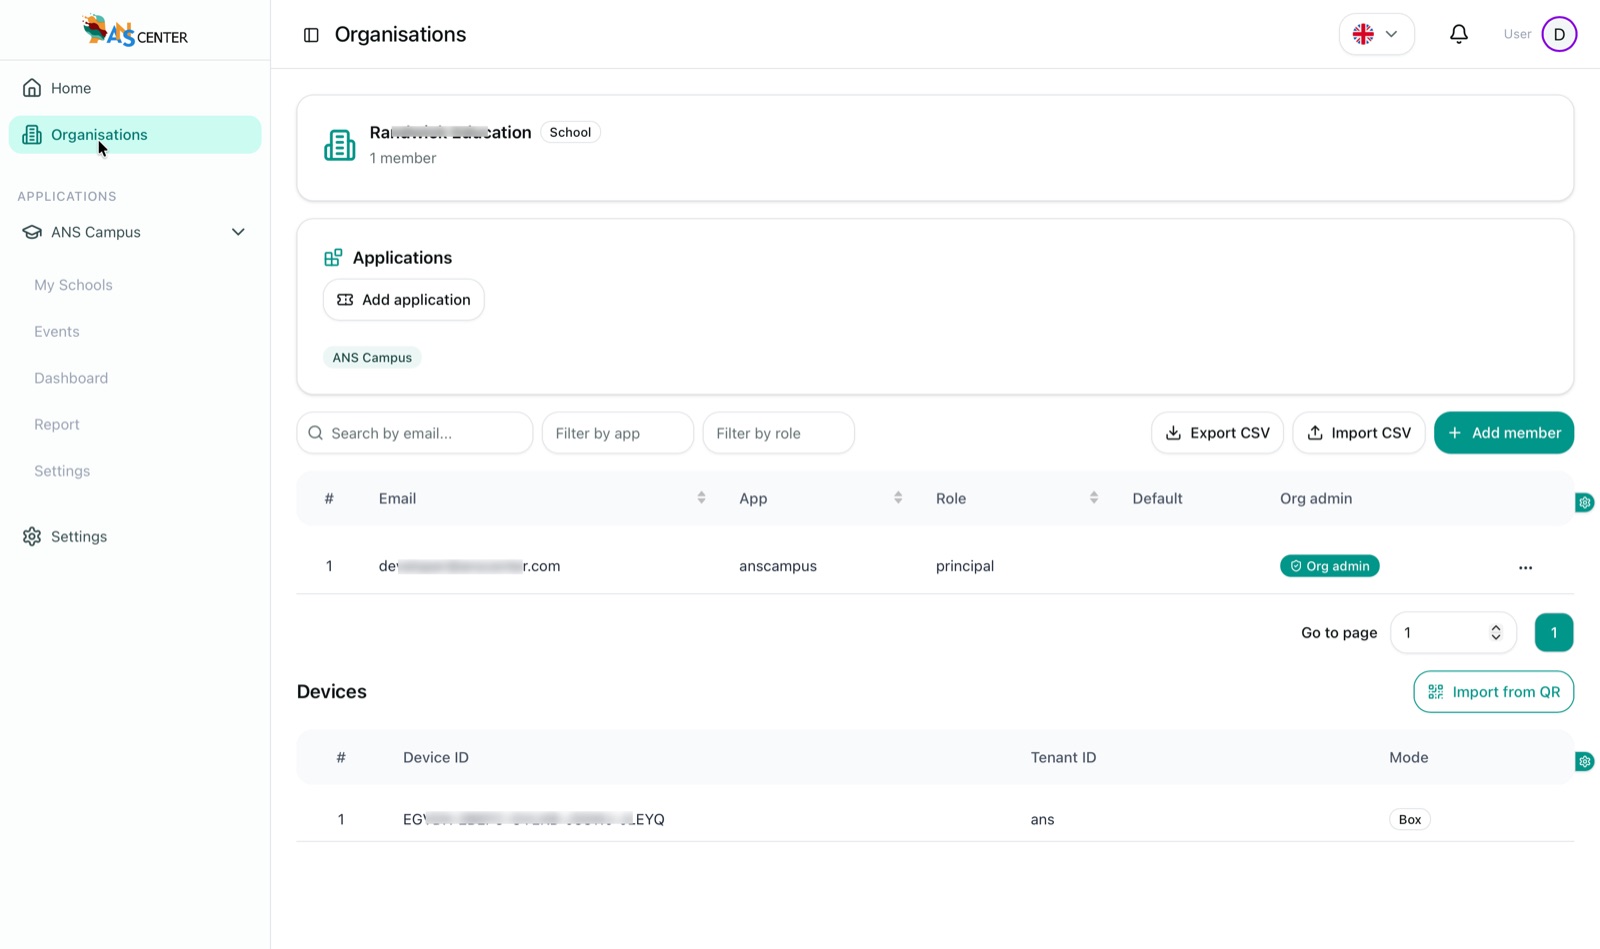Click the Org admin badge
Image resolution: width=1600 pixels, height=949 pixels.
(1330, 566)
